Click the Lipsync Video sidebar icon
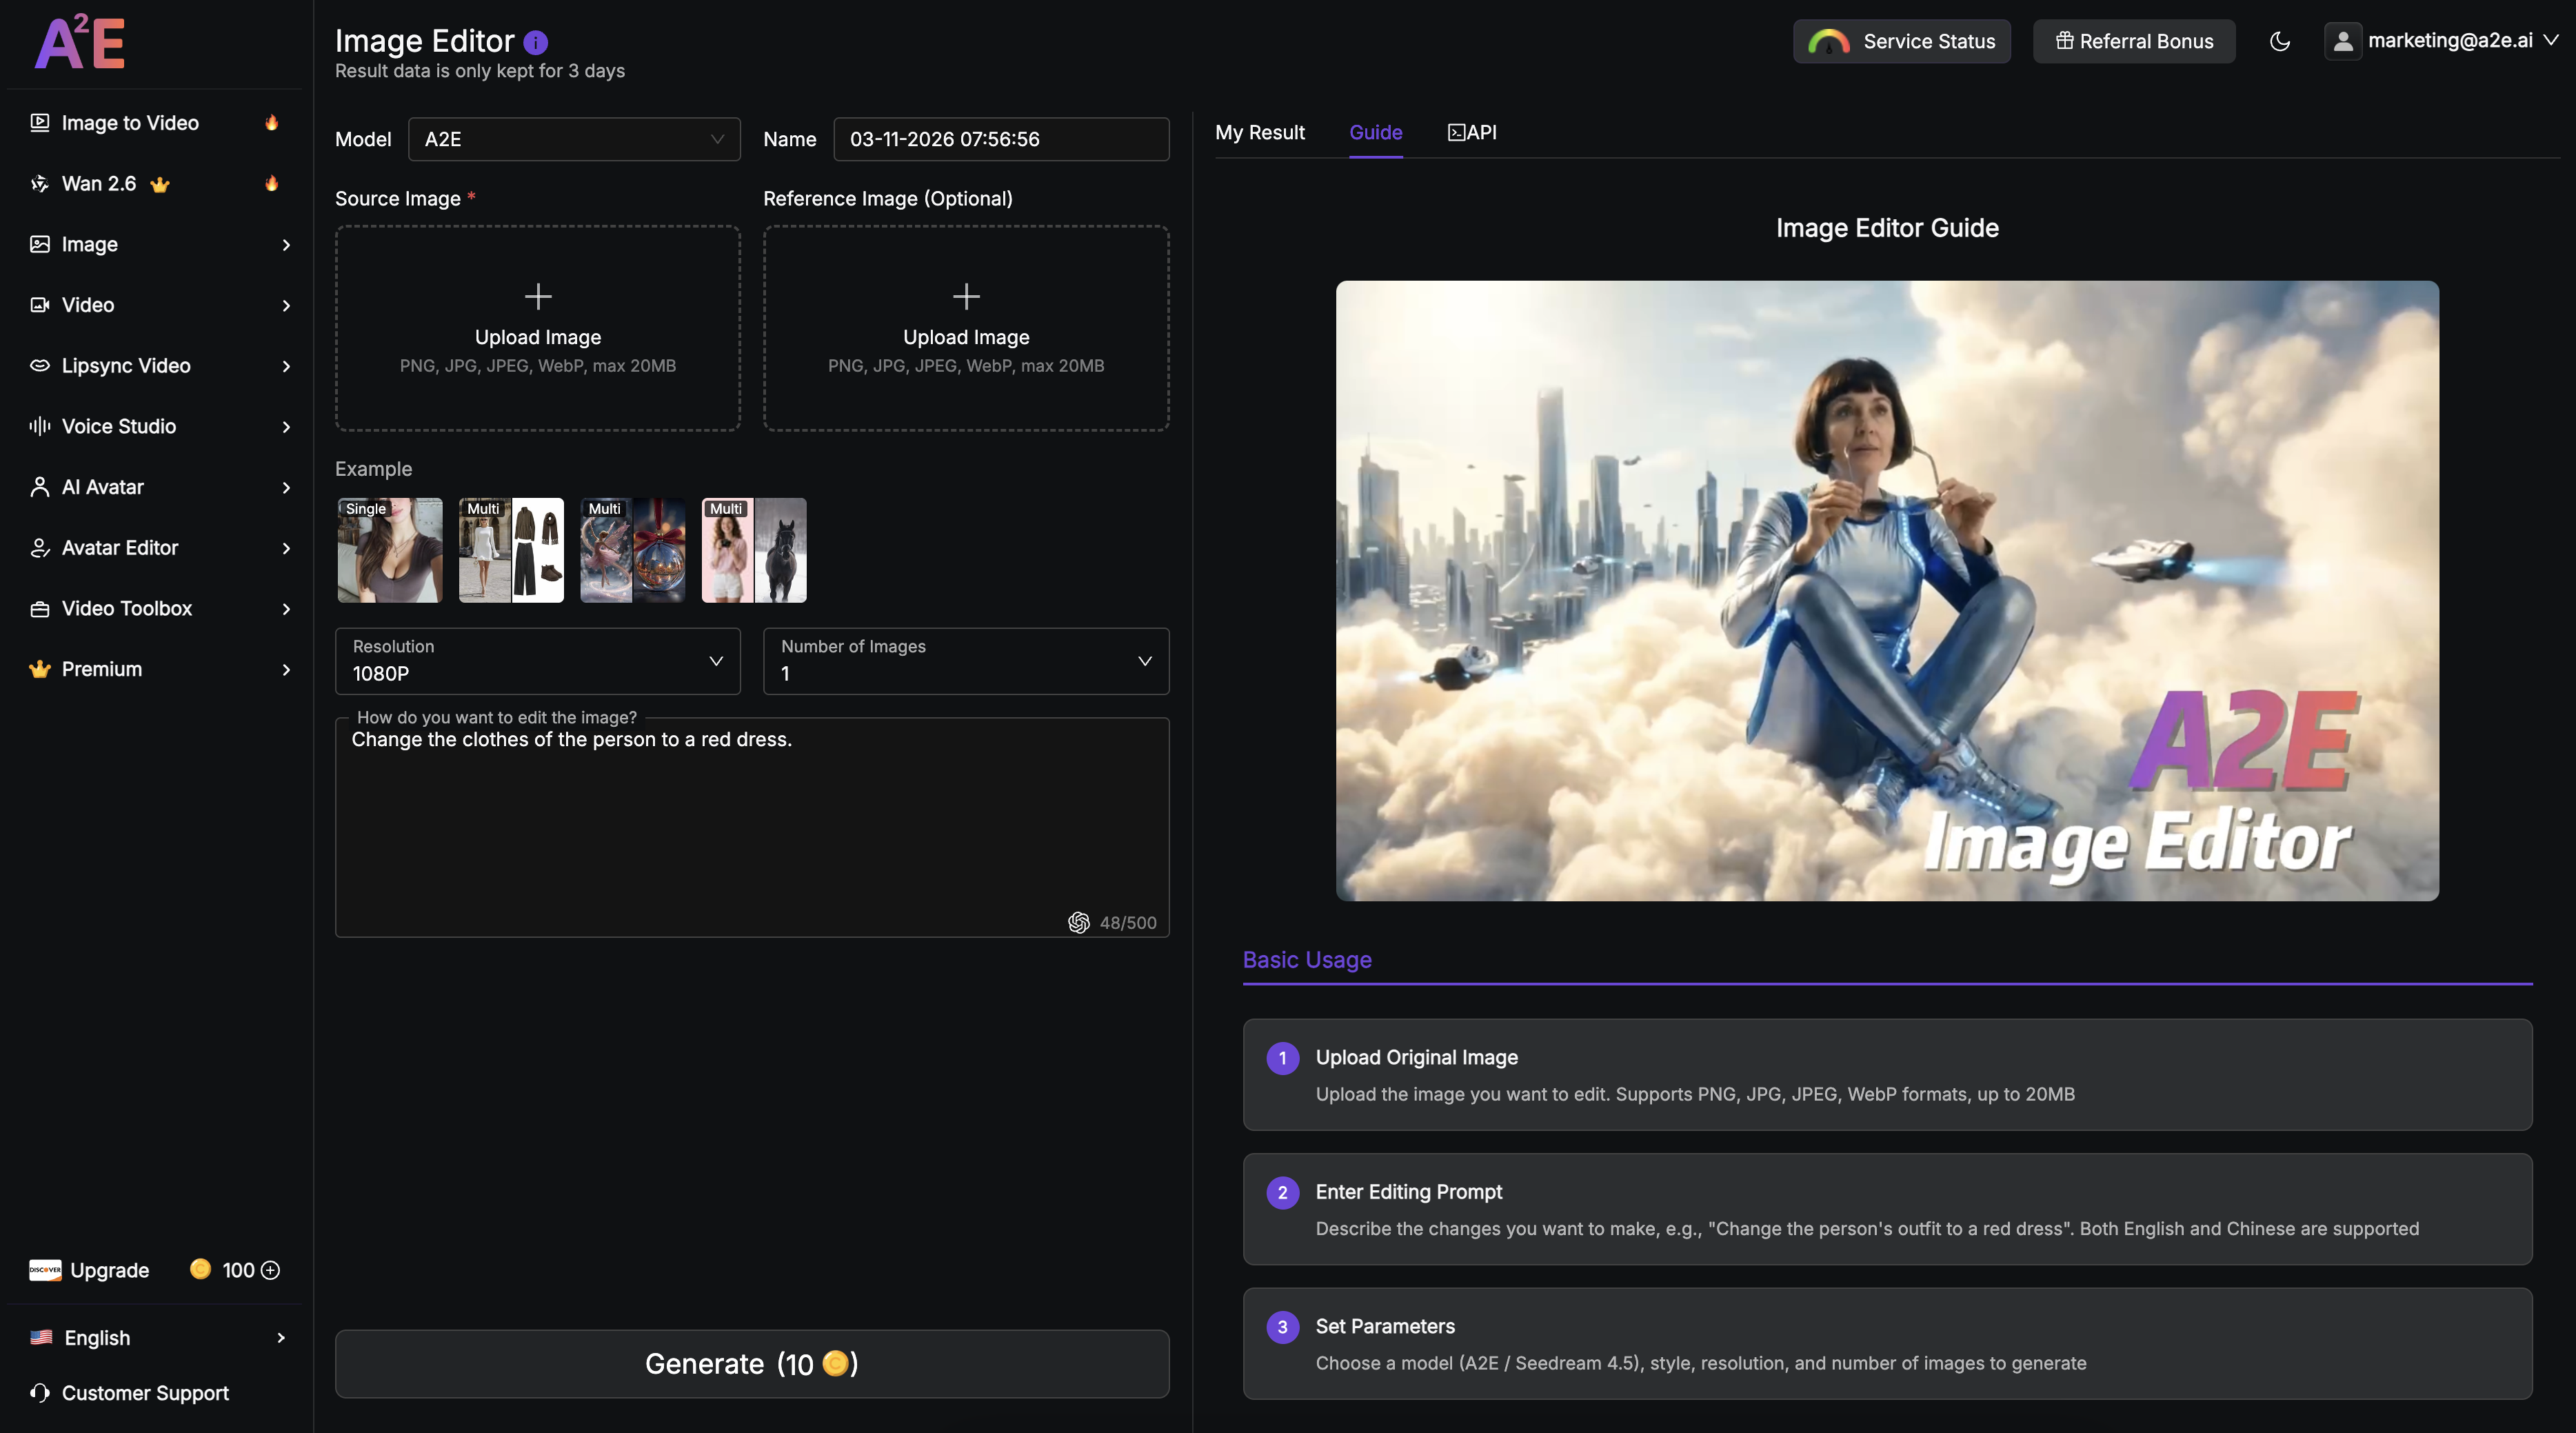This screenshot has height=1433, width=2576. tap(40, 366)
